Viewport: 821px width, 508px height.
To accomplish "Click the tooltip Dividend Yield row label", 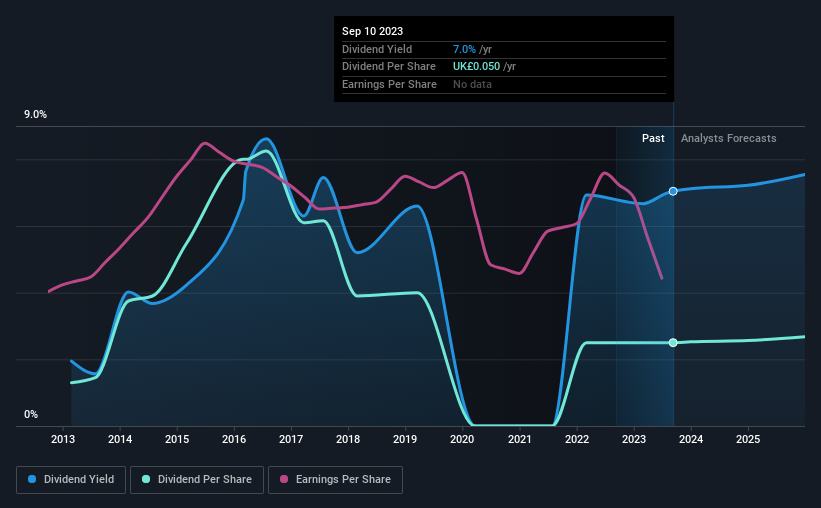I will click(377, 49).
